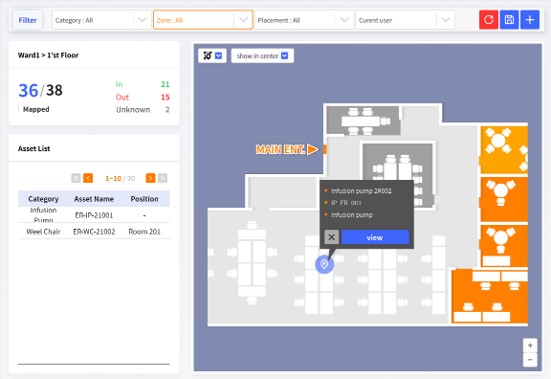
Task: Open the Current user dropdown
Action: point(405,20)
